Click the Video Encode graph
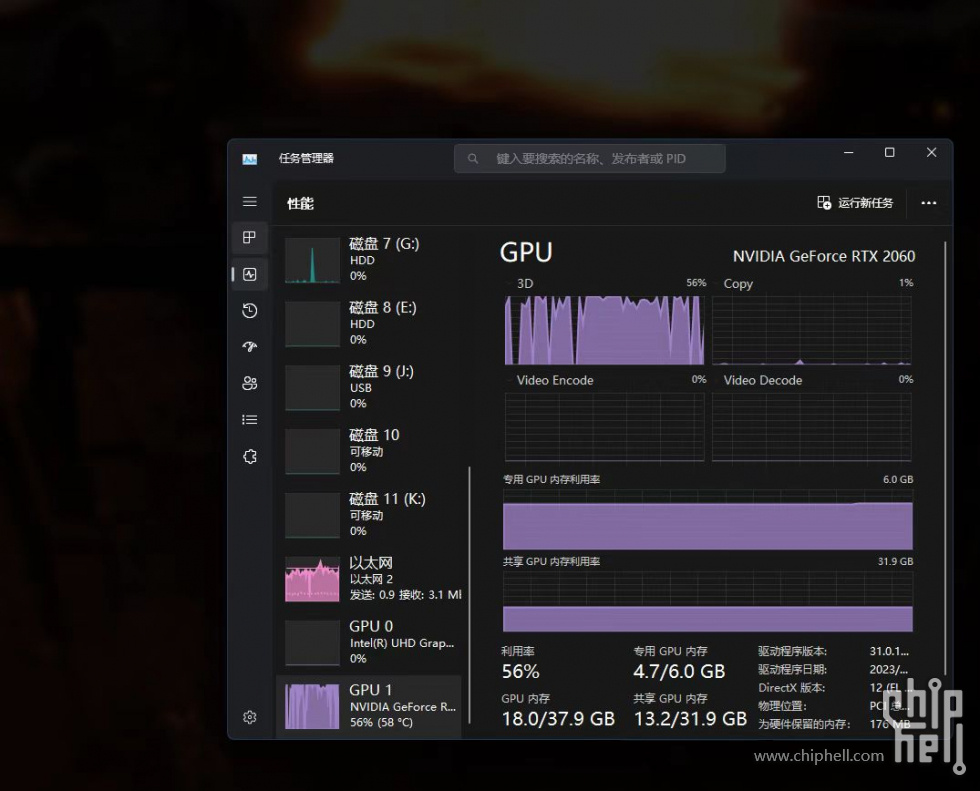This screenshot has height=791, width=980. pos(604,427)
